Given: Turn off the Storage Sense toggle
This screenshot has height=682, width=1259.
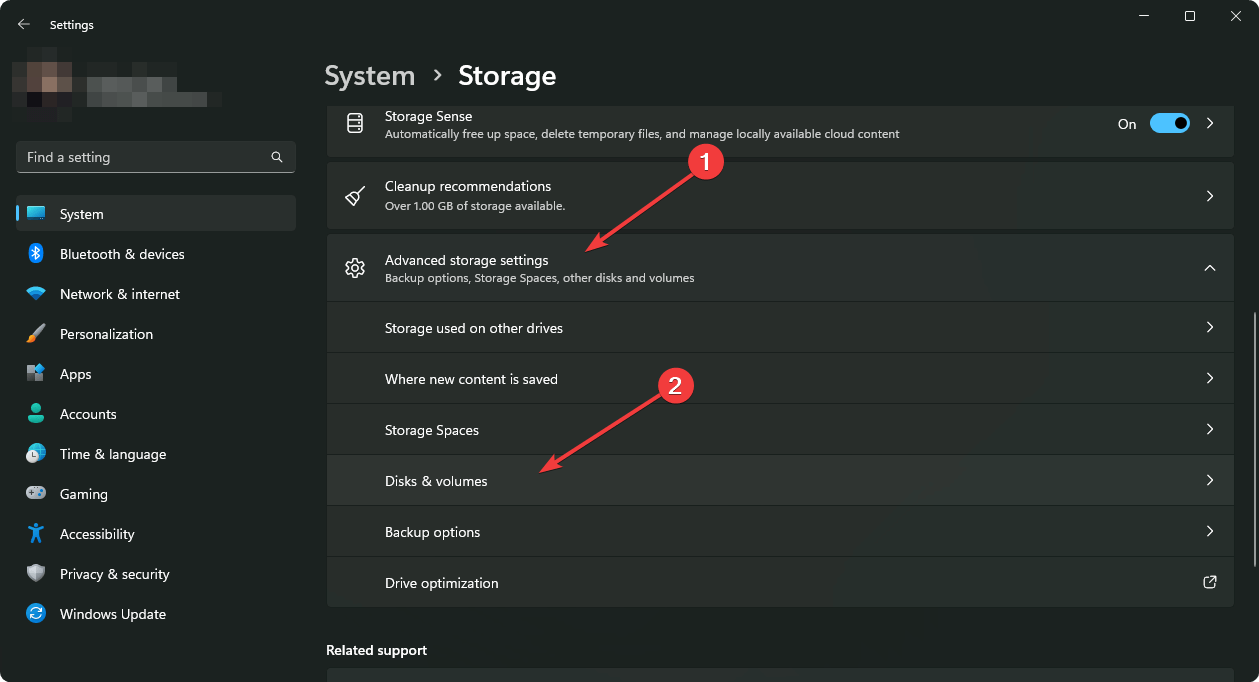Looking at the screenshot, I should click(x=1170, y=124).
